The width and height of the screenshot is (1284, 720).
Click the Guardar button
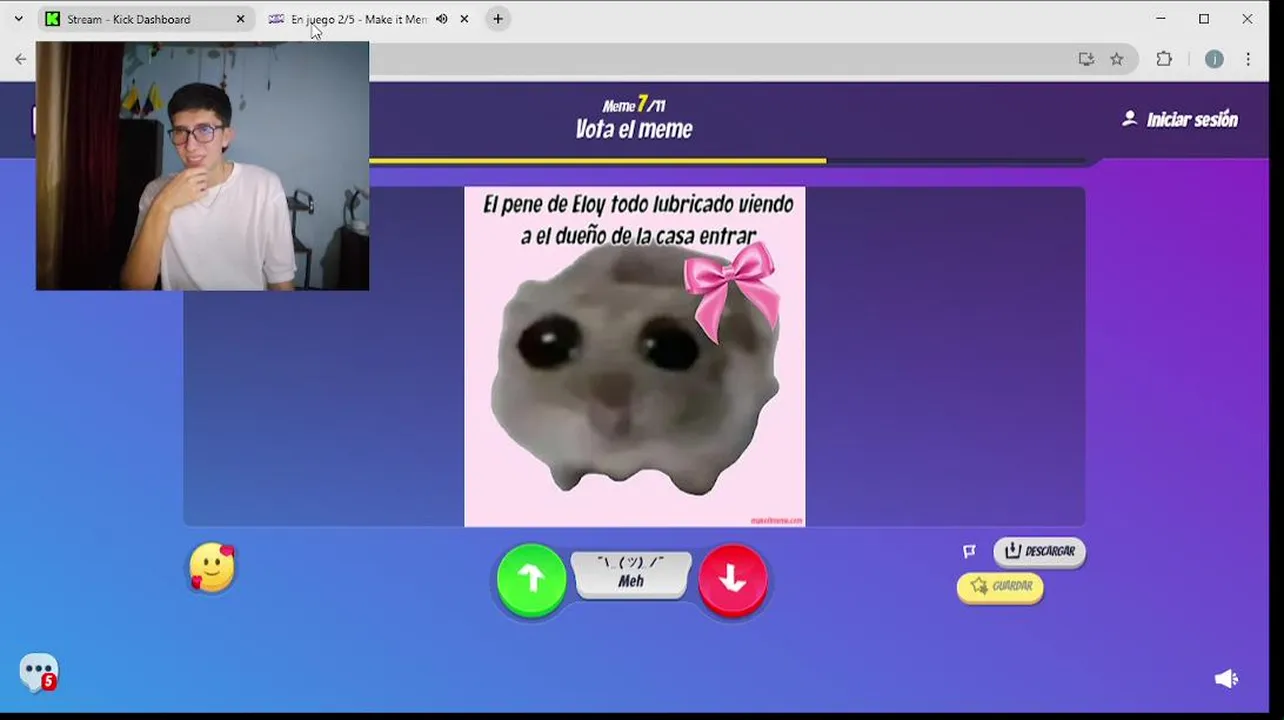pyautogui.click(x=1000, y=586)
